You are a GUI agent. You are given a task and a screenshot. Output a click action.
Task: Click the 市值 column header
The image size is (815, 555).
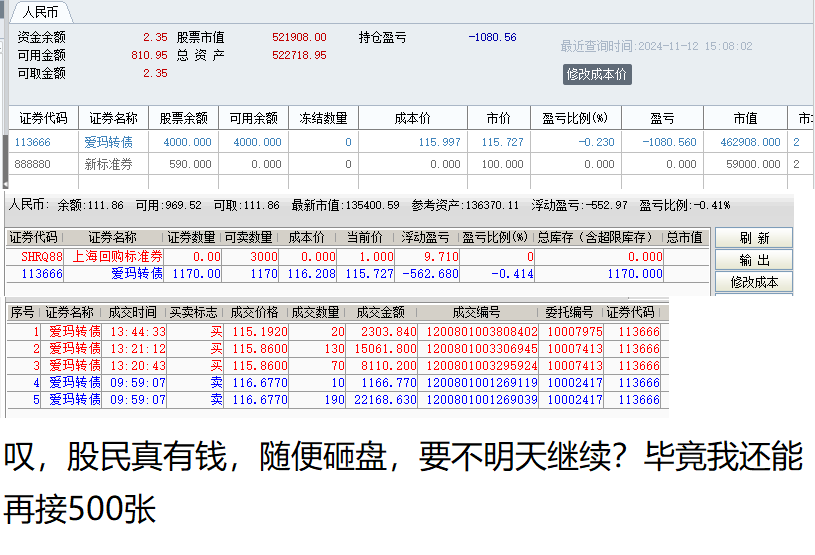pyautogui.click(x=745, y=118)
